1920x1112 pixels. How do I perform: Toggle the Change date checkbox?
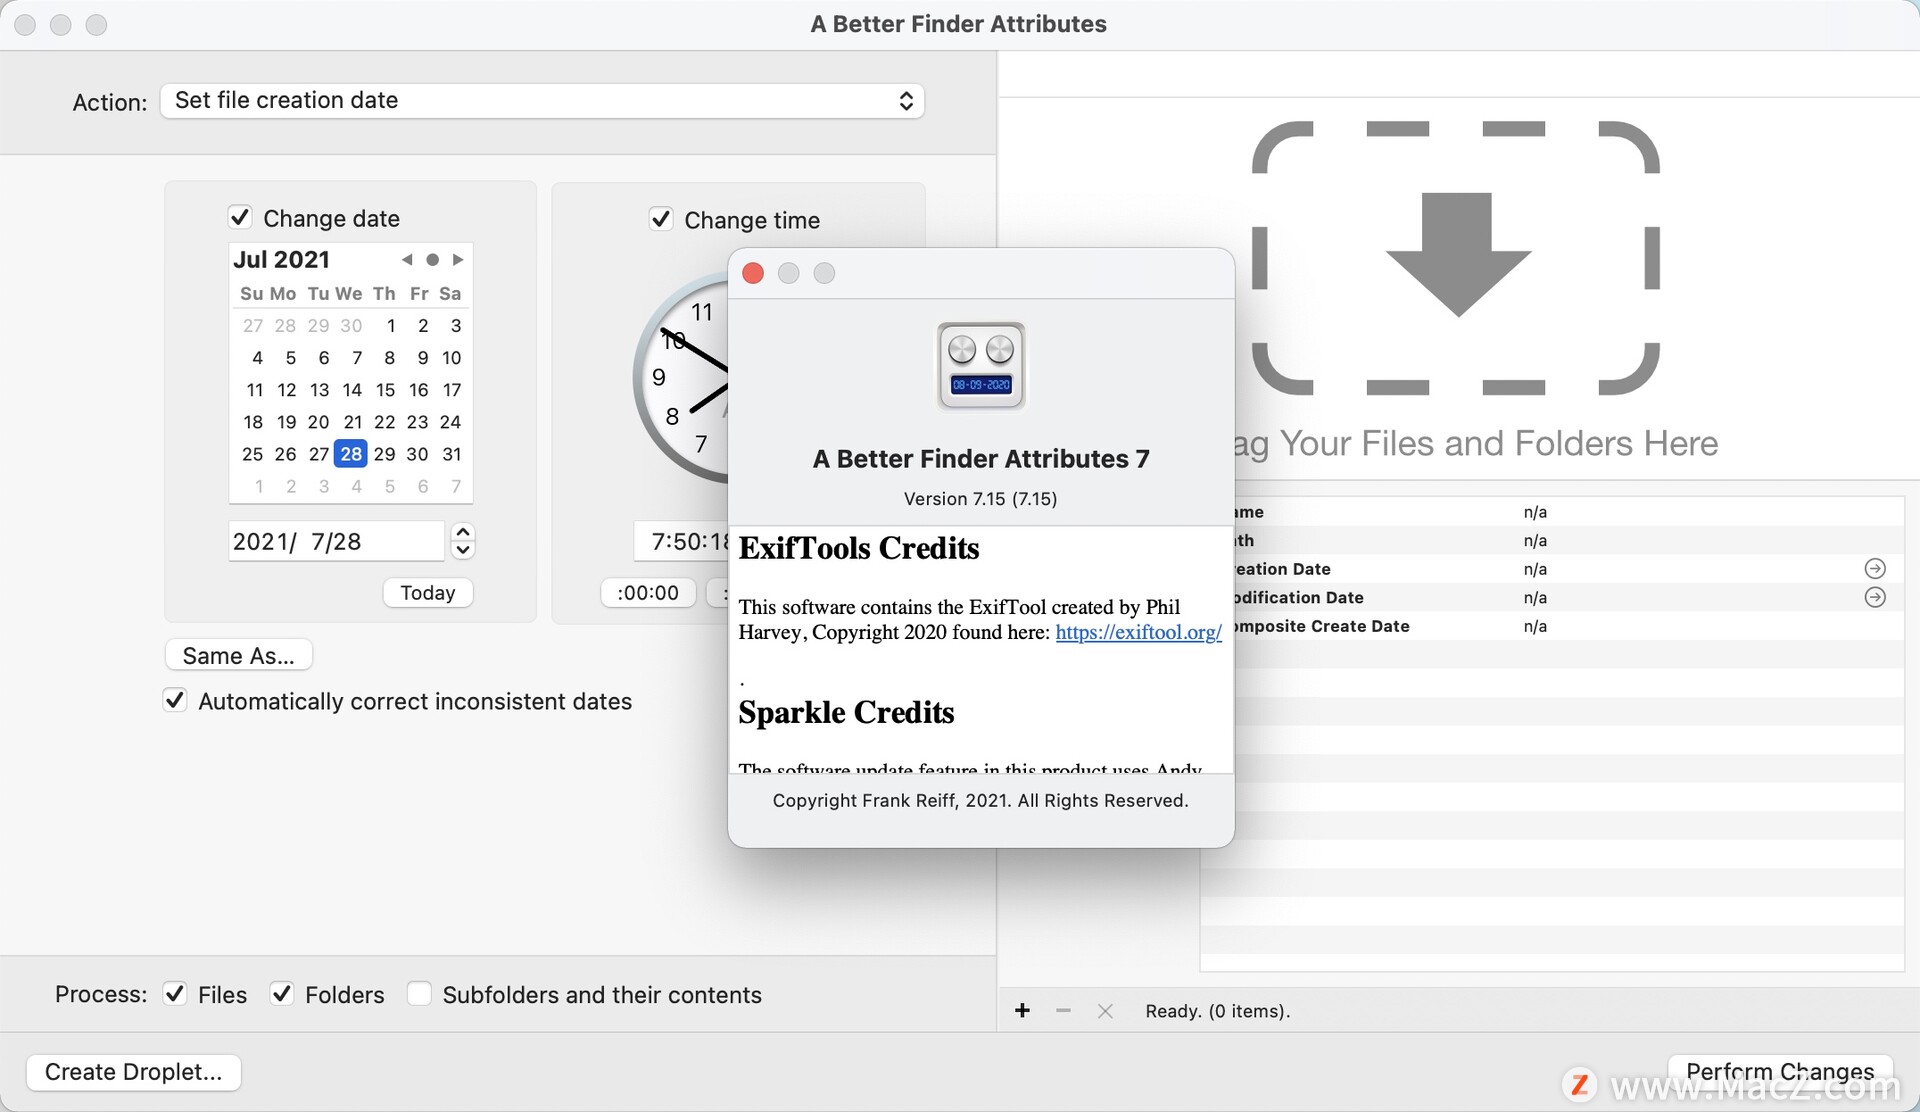(240, 217)
